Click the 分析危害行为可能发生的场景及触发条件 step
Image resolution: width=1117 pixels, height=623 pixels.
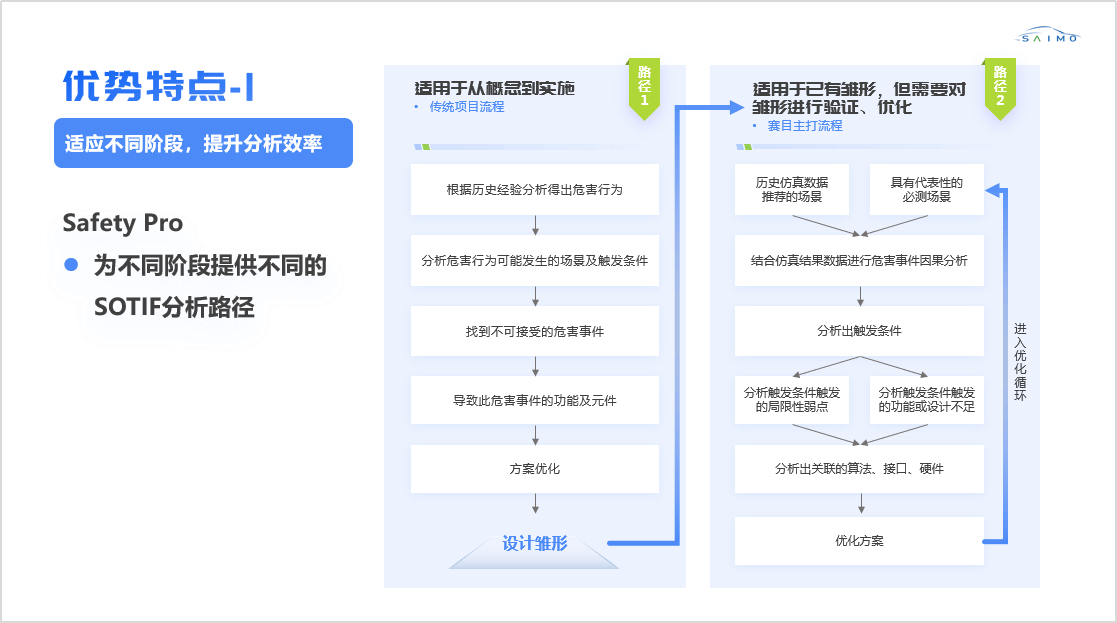534,260
